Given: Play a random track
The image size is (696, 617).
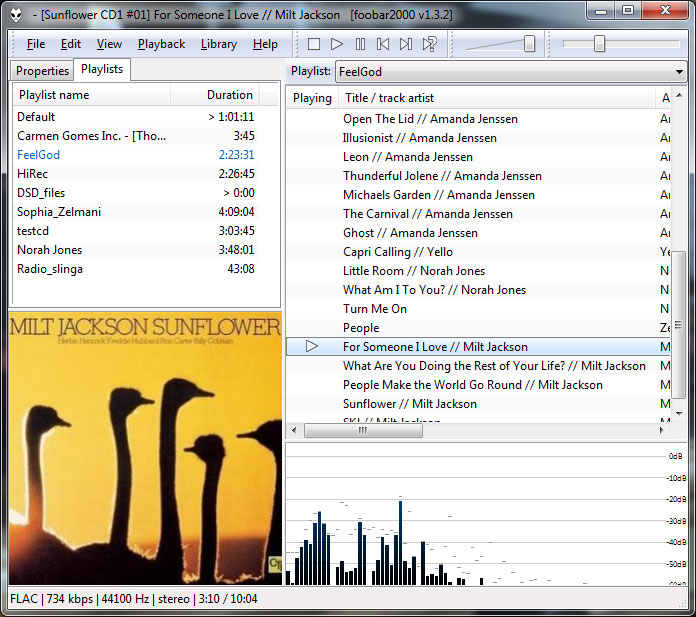Looking at the screenshot, I should point(430,44).
